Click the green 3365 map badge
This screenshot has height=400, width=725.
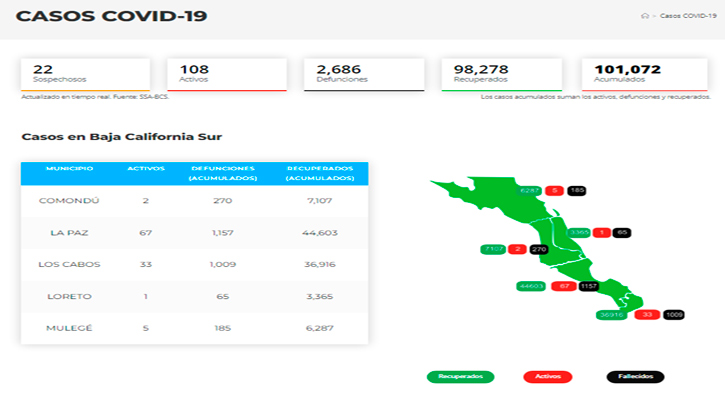pyautogui.click(x=579, y=233)
